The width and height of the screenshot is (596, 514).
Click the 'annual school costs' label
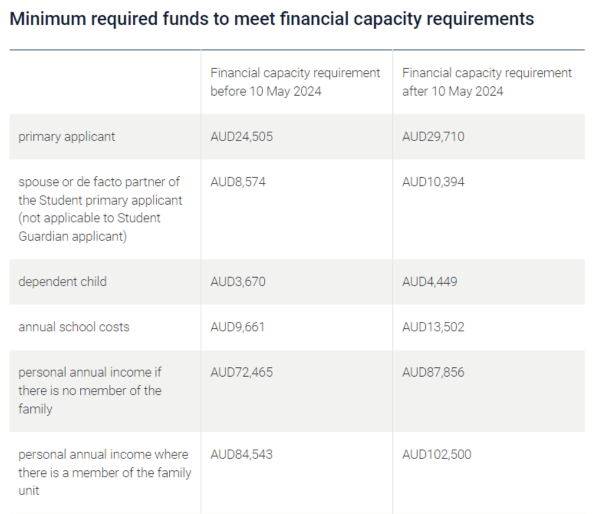(74, 327)
